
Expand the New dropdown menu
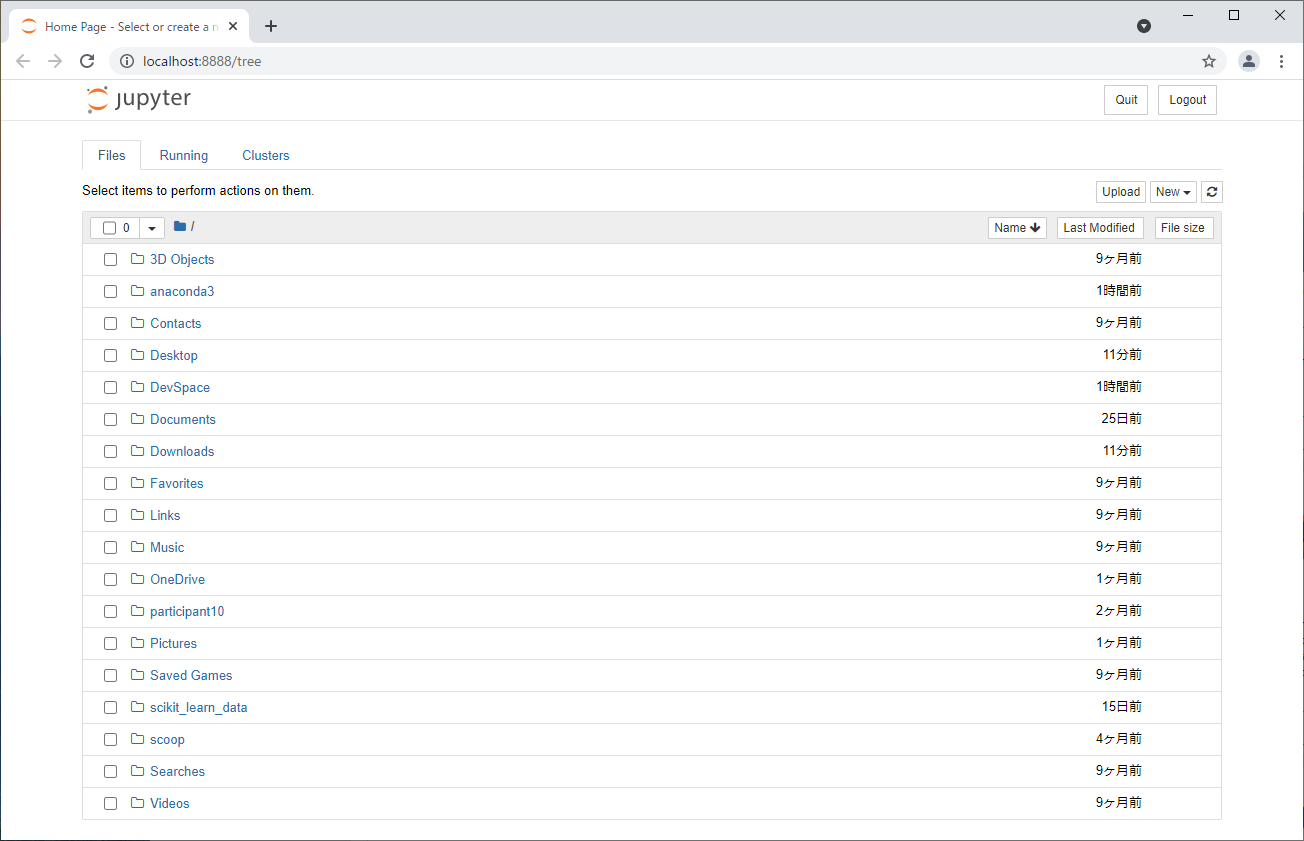(1173, 192)
